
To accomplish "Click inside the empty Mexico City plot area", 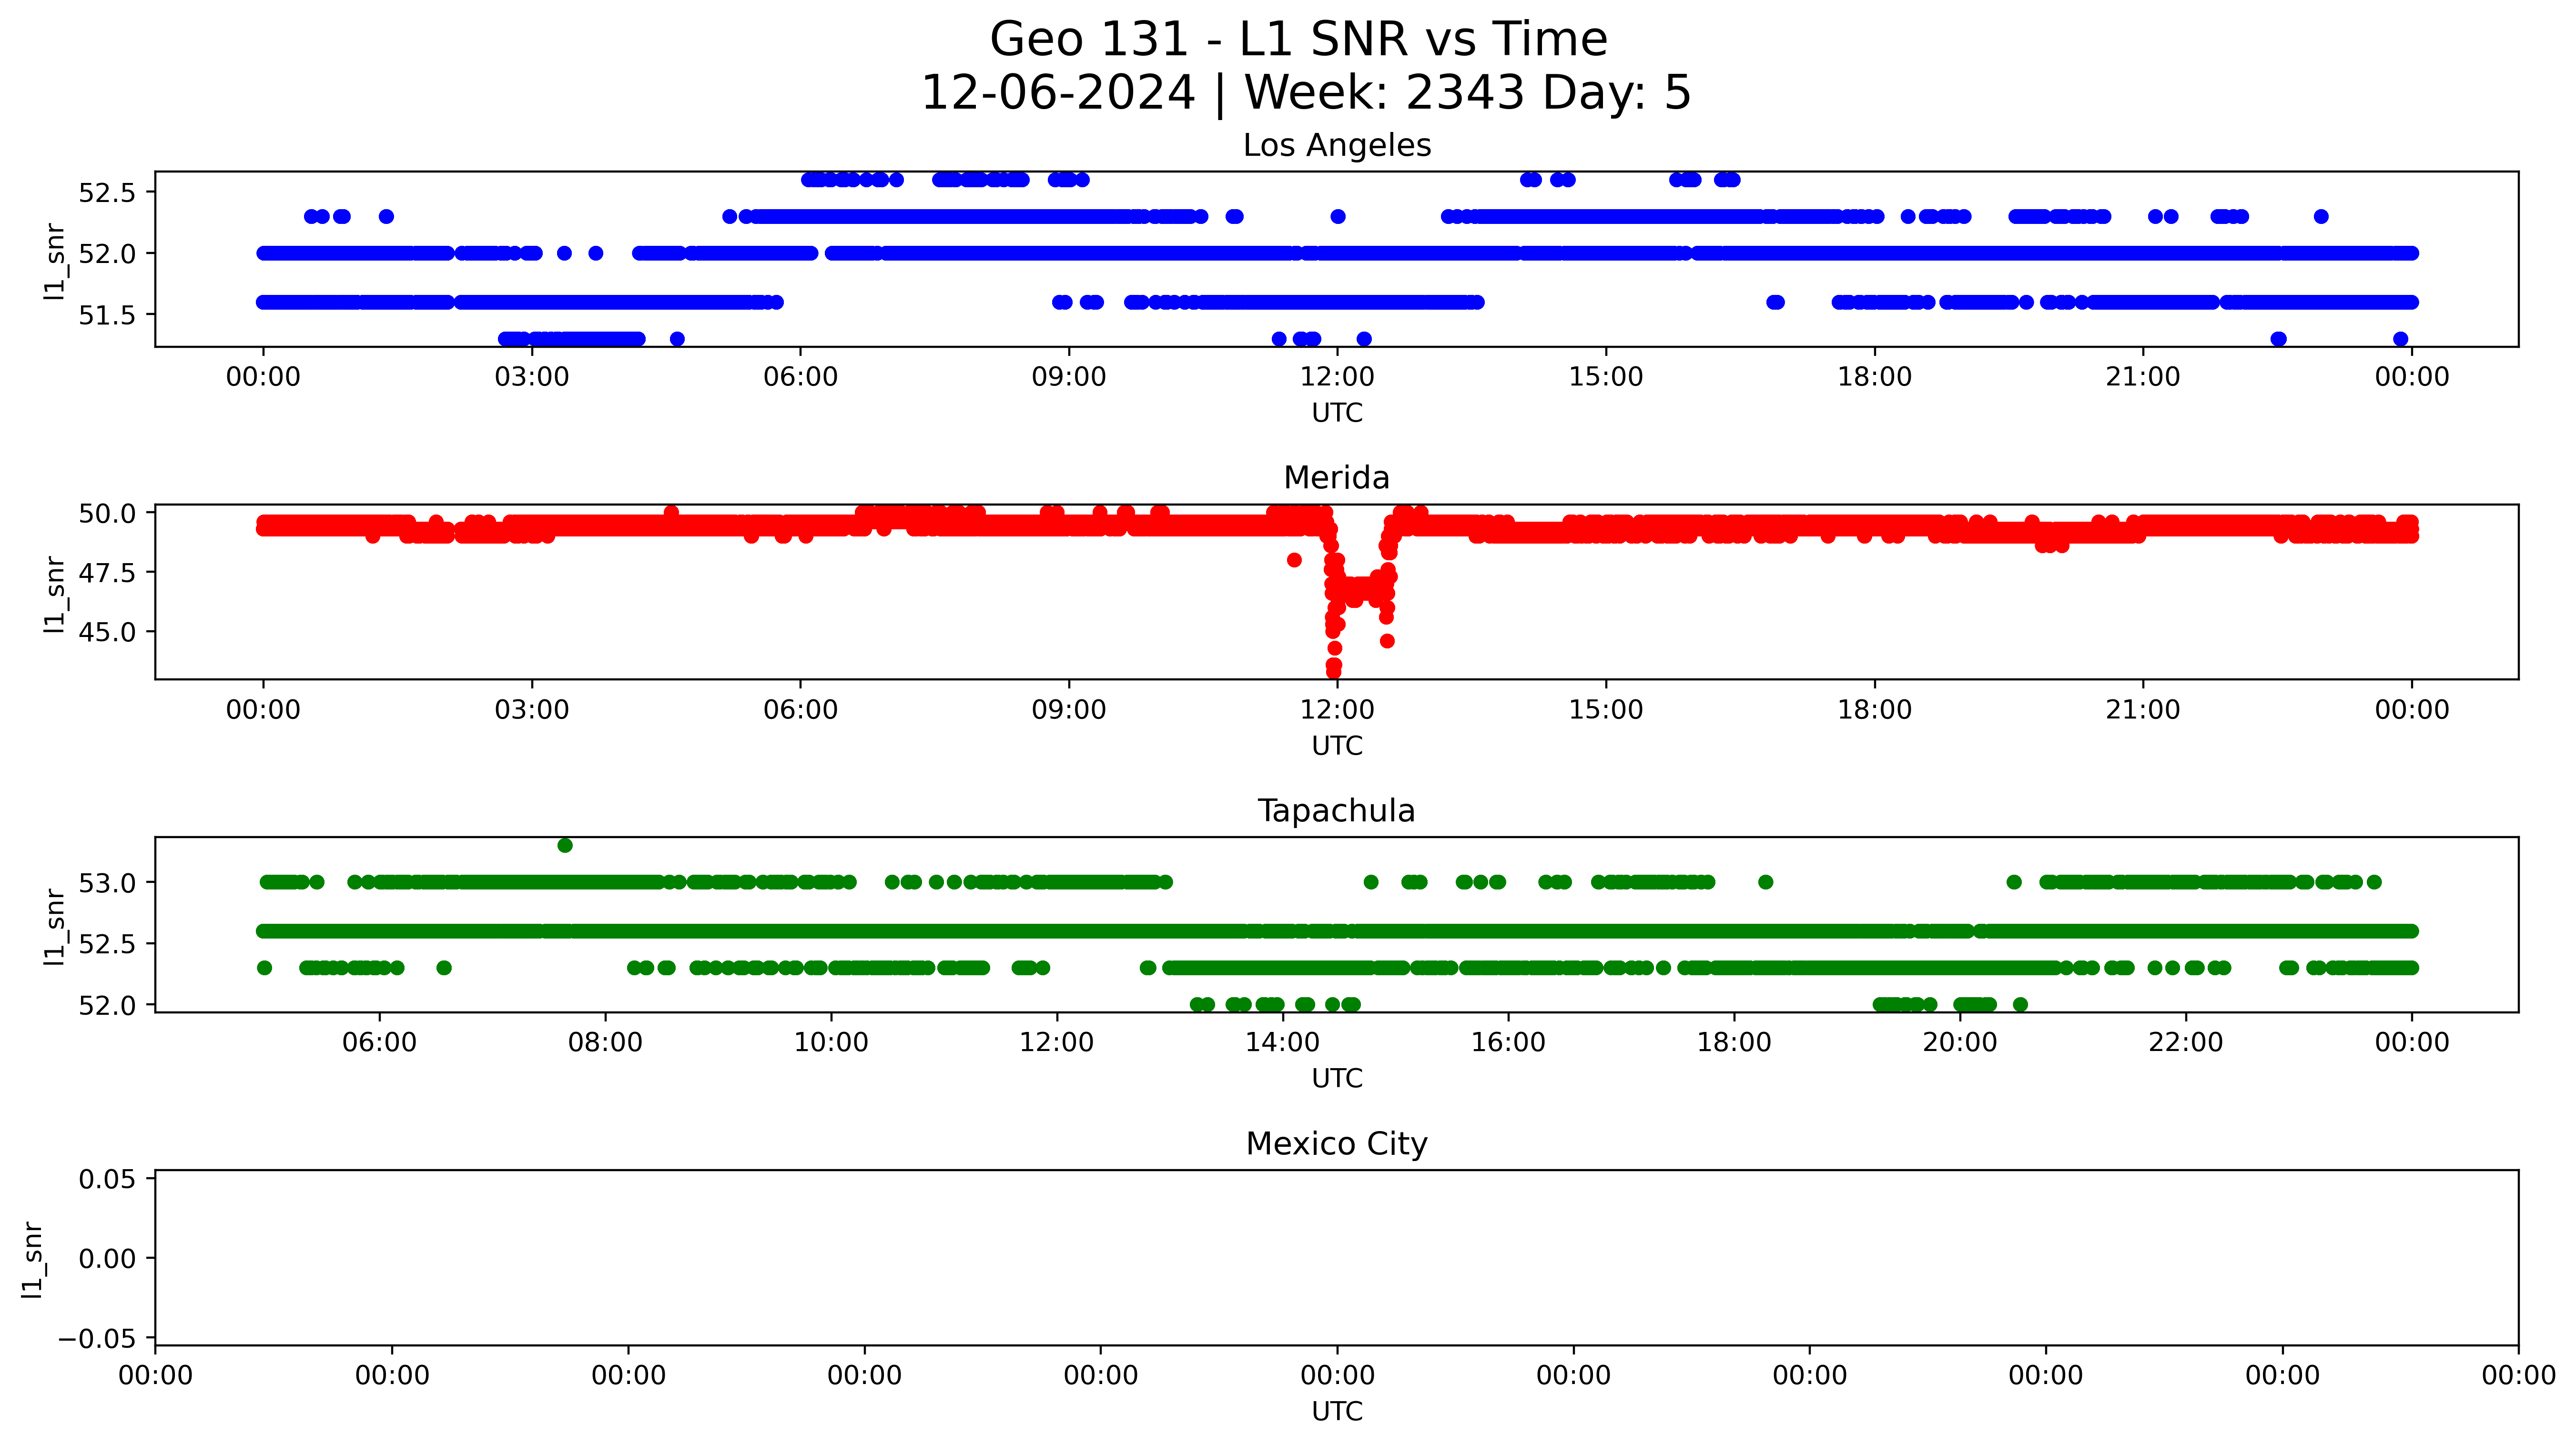I will (1336, 1258).
